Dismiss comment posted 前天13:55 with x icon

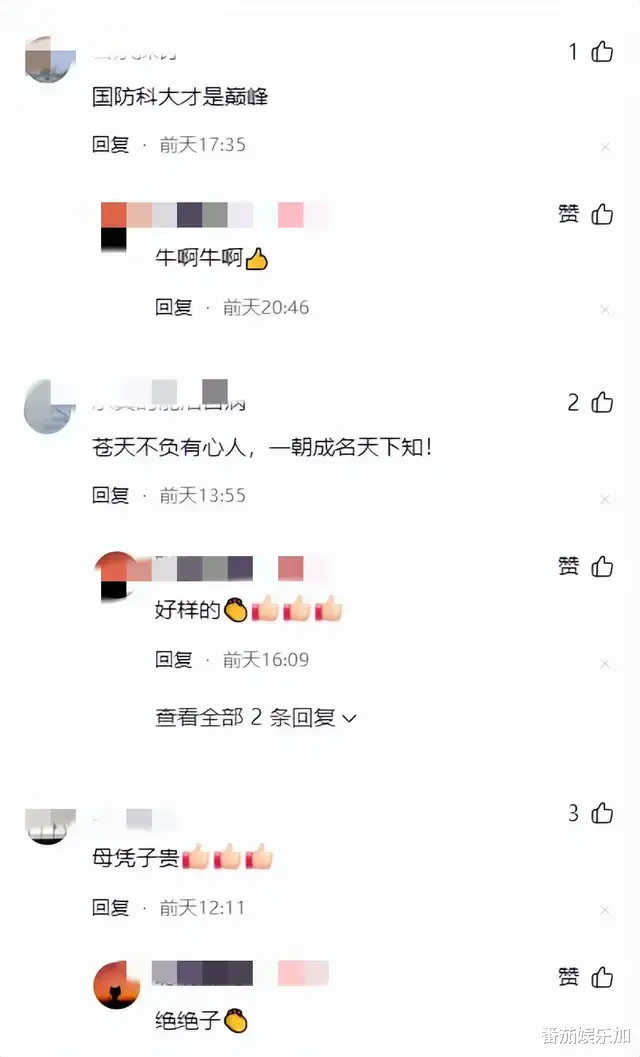tap(605, 499)
